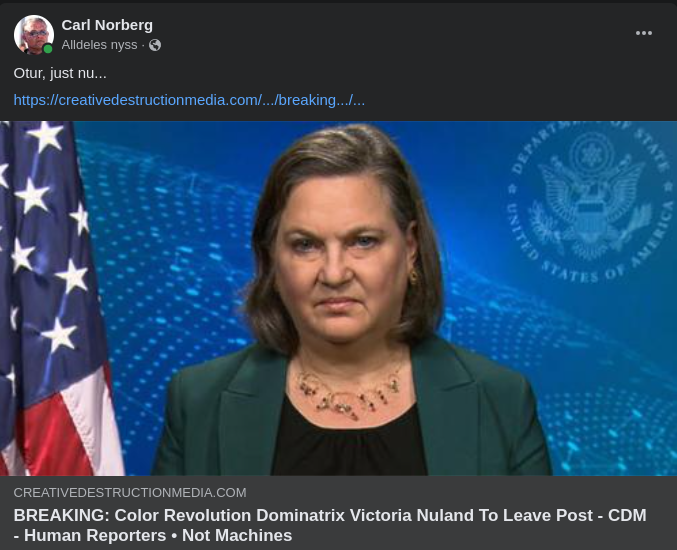This screenshot has width=677, height=550.
Task: Follow the creativedestructionmedia.com URL link
Action: tap(189, 100)
